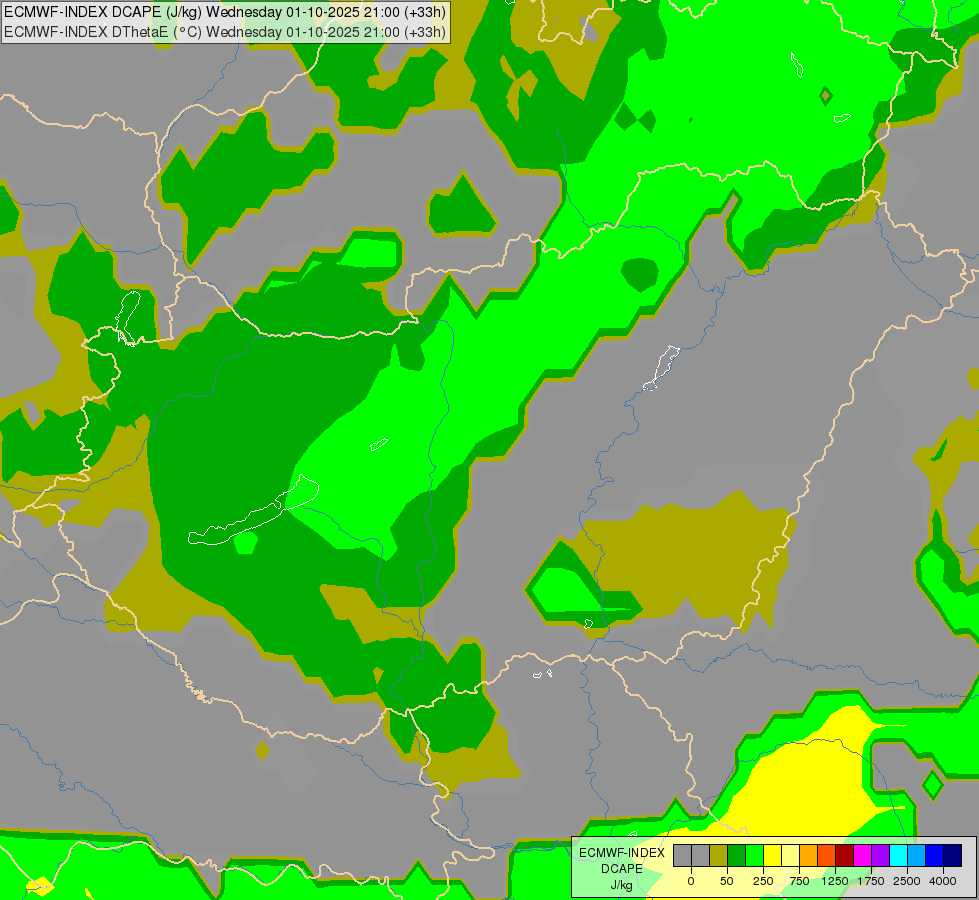Click the light orange legend swatch
979x900 pixels.
tap(809, 855)
